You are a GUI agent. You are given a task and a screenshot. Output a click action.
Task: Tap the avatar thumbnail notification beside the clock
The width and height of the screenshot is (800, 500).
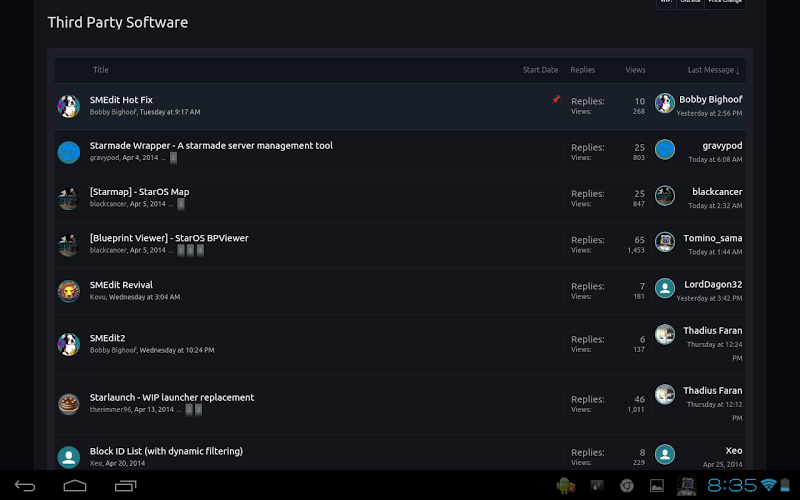[x=687, y=486]
